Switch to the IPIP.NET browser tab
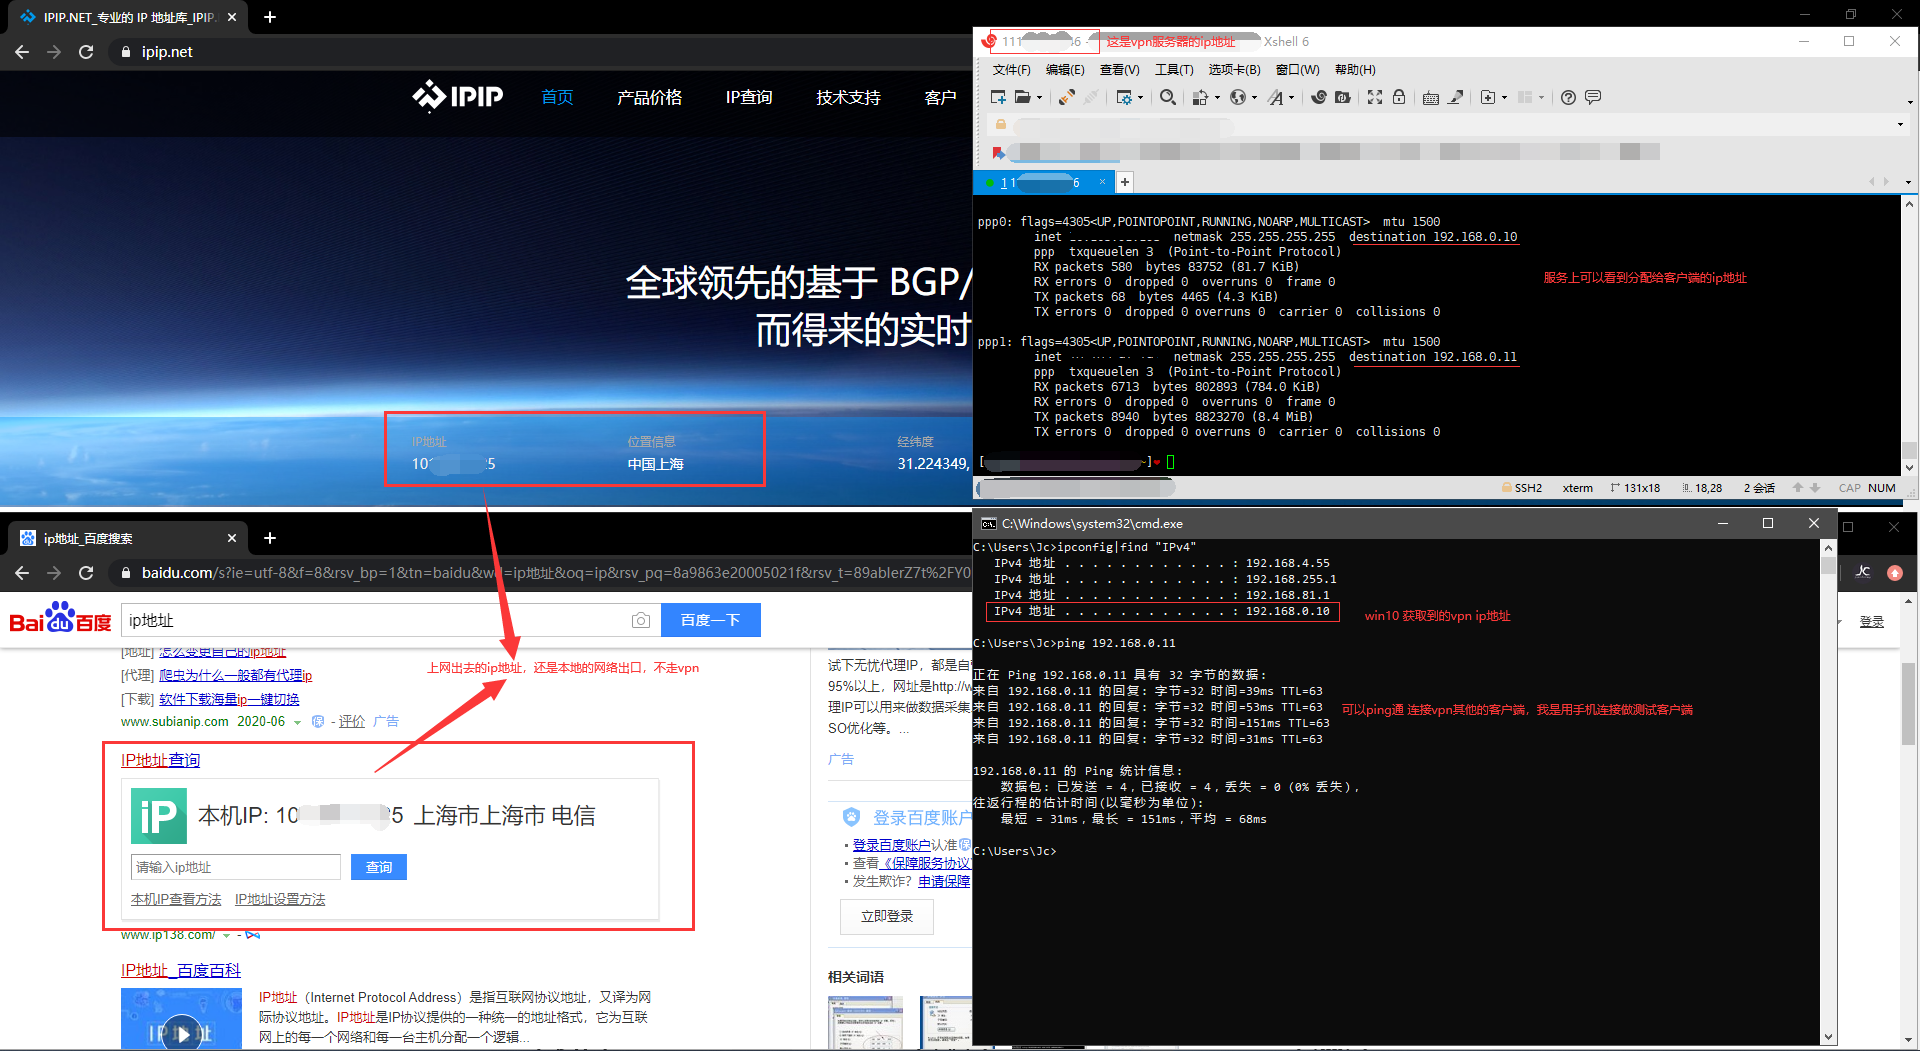1920x1051 pixels. click(126, 17)
